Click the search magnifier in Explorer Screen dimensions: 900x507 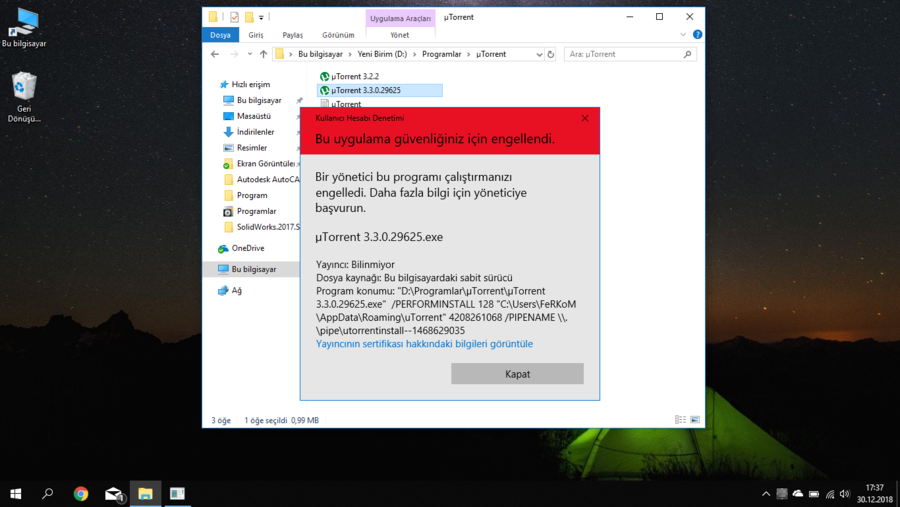tap(688, 54)
